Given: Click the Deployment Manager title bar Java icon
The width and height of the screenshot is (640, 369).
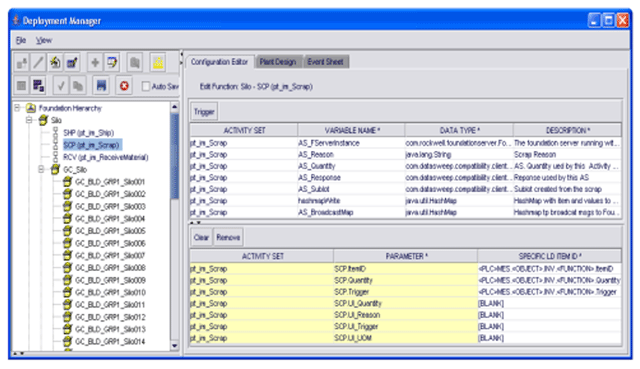Looking at the screenshot, I should click(16, 20).
